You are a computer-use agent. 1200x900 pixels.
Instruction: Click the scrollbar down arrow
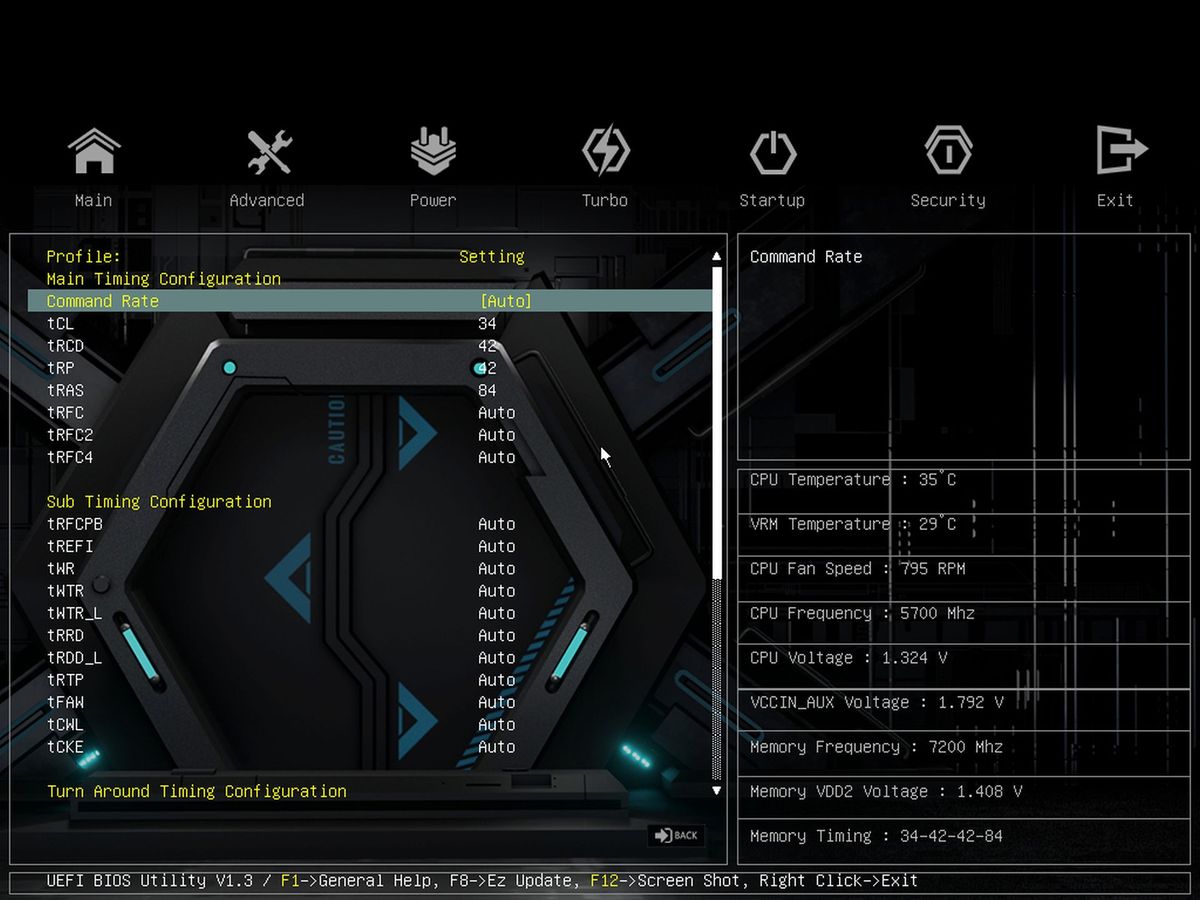tap(716, 791)
